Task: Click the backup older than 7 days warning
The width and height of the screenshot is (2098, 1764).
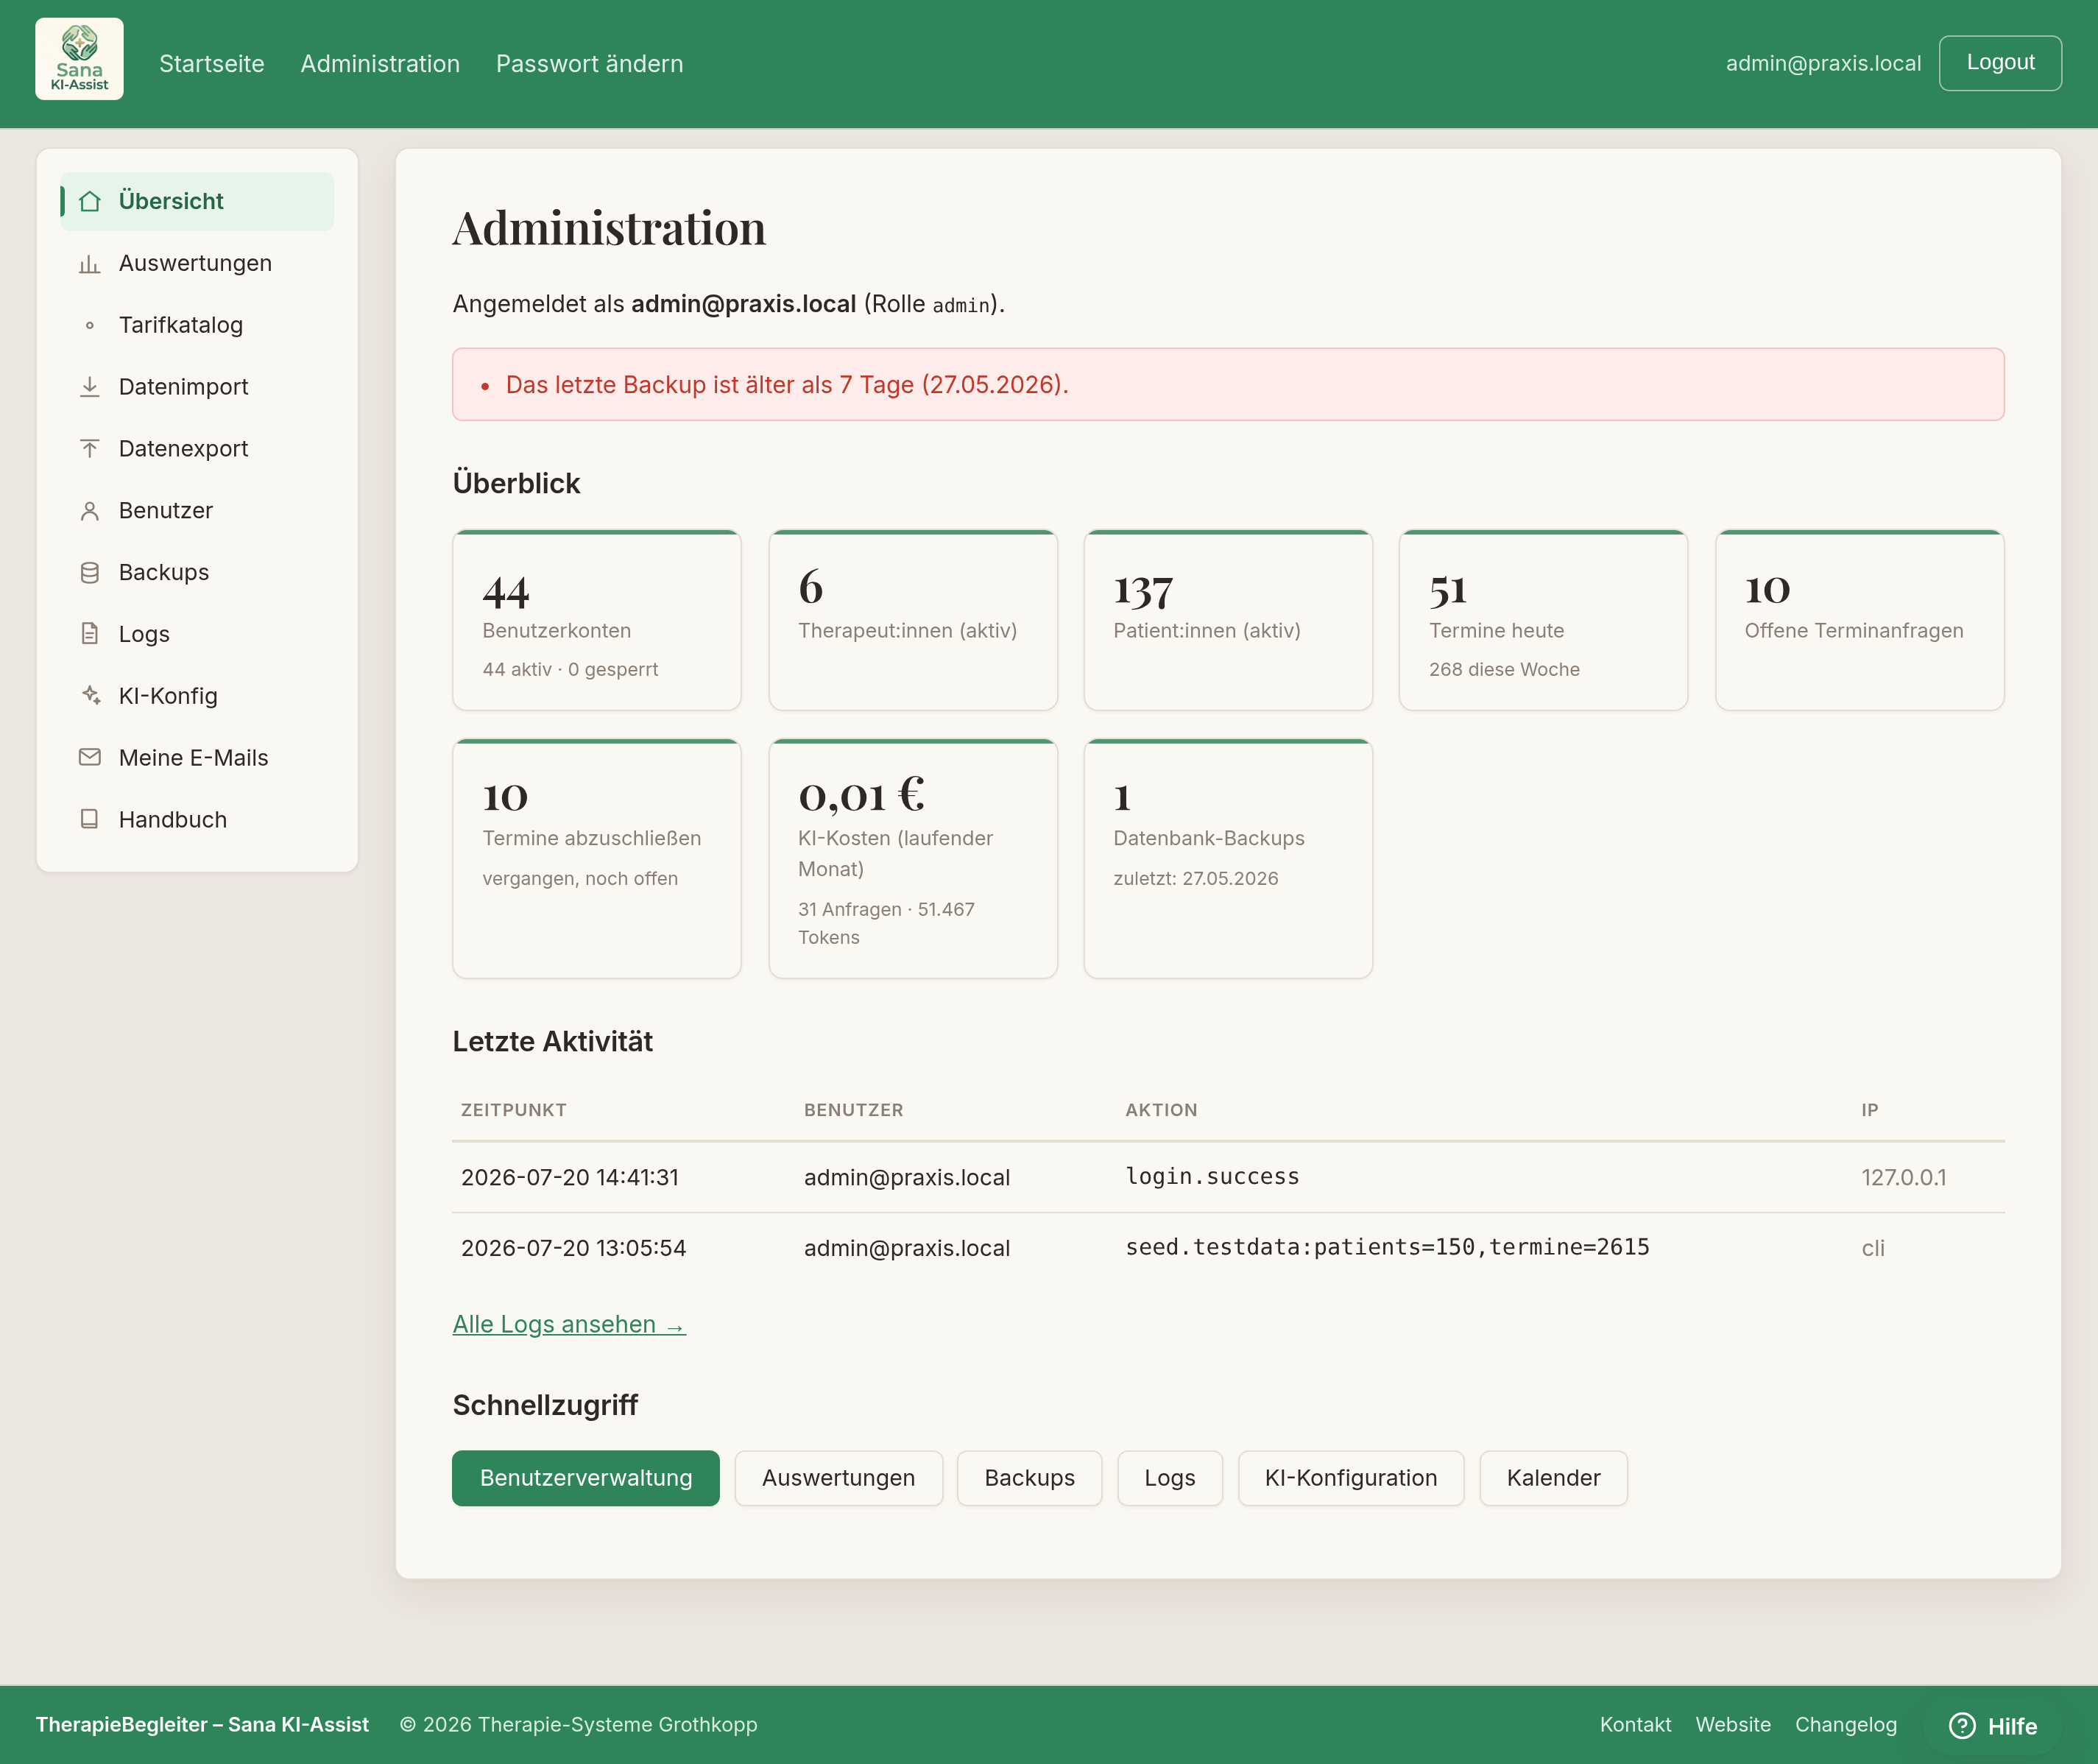Action: coord(1228,385)
